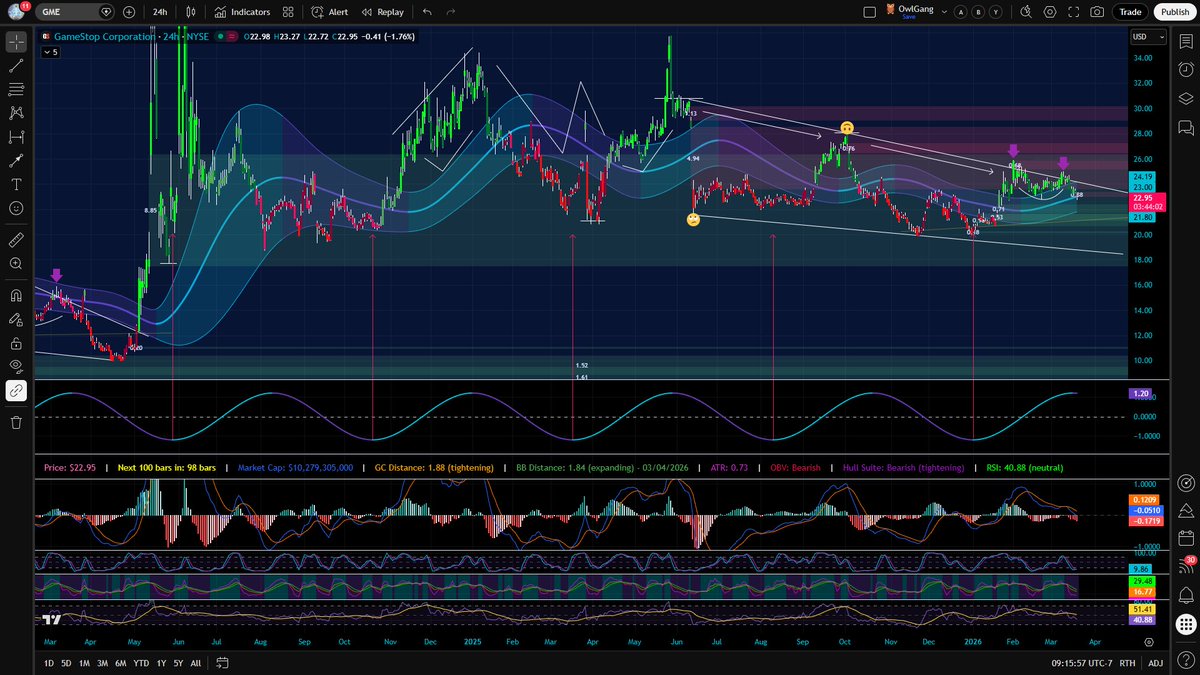The image size is (1200, 675).
Task: Click the A quick-access circle button
Action: click(961, 12)
